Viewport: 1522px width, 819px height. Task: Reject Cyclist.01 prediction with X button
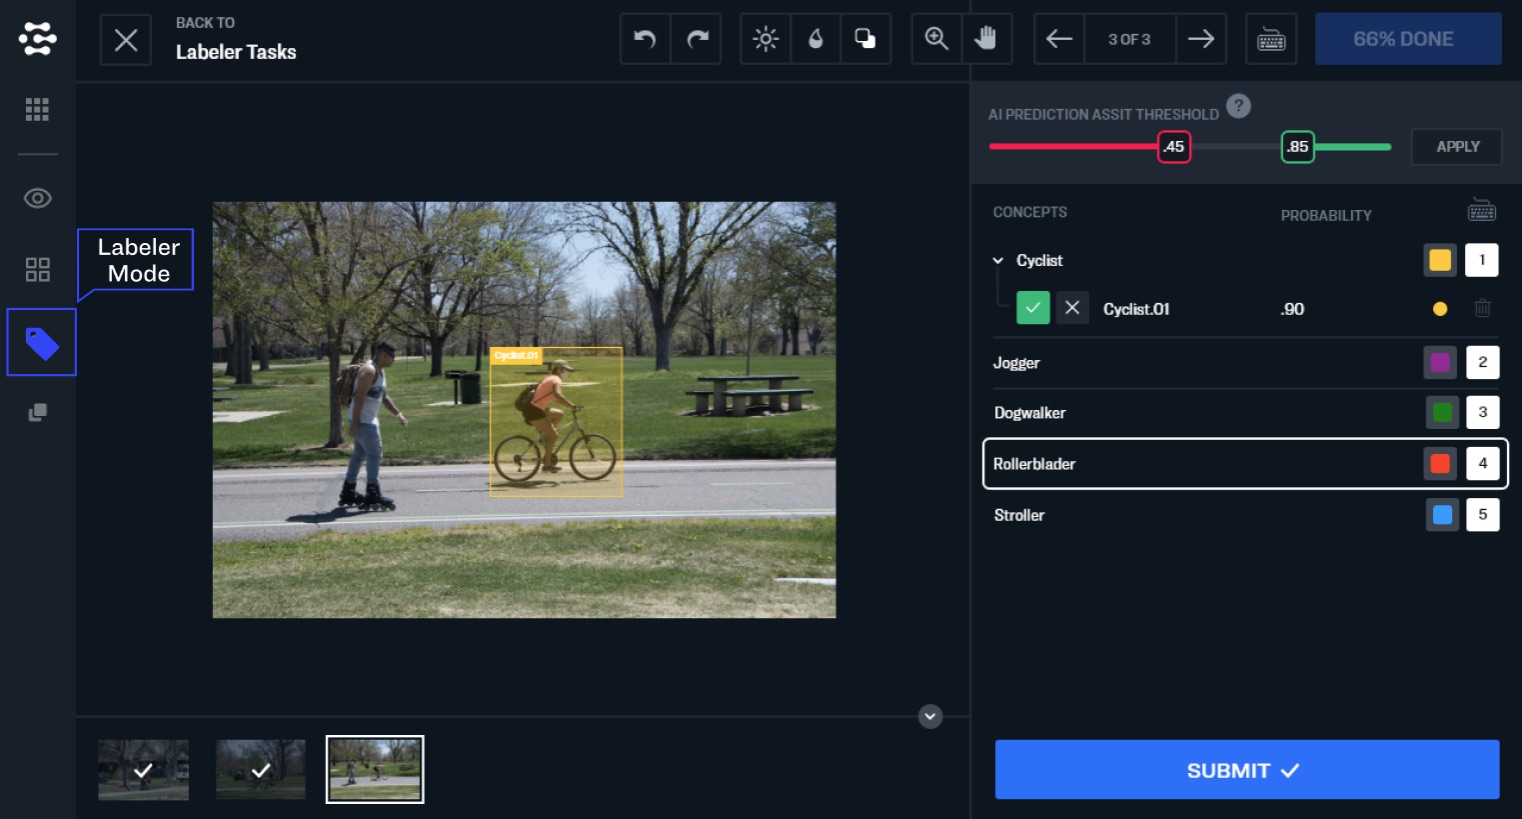pos(1072,308)
